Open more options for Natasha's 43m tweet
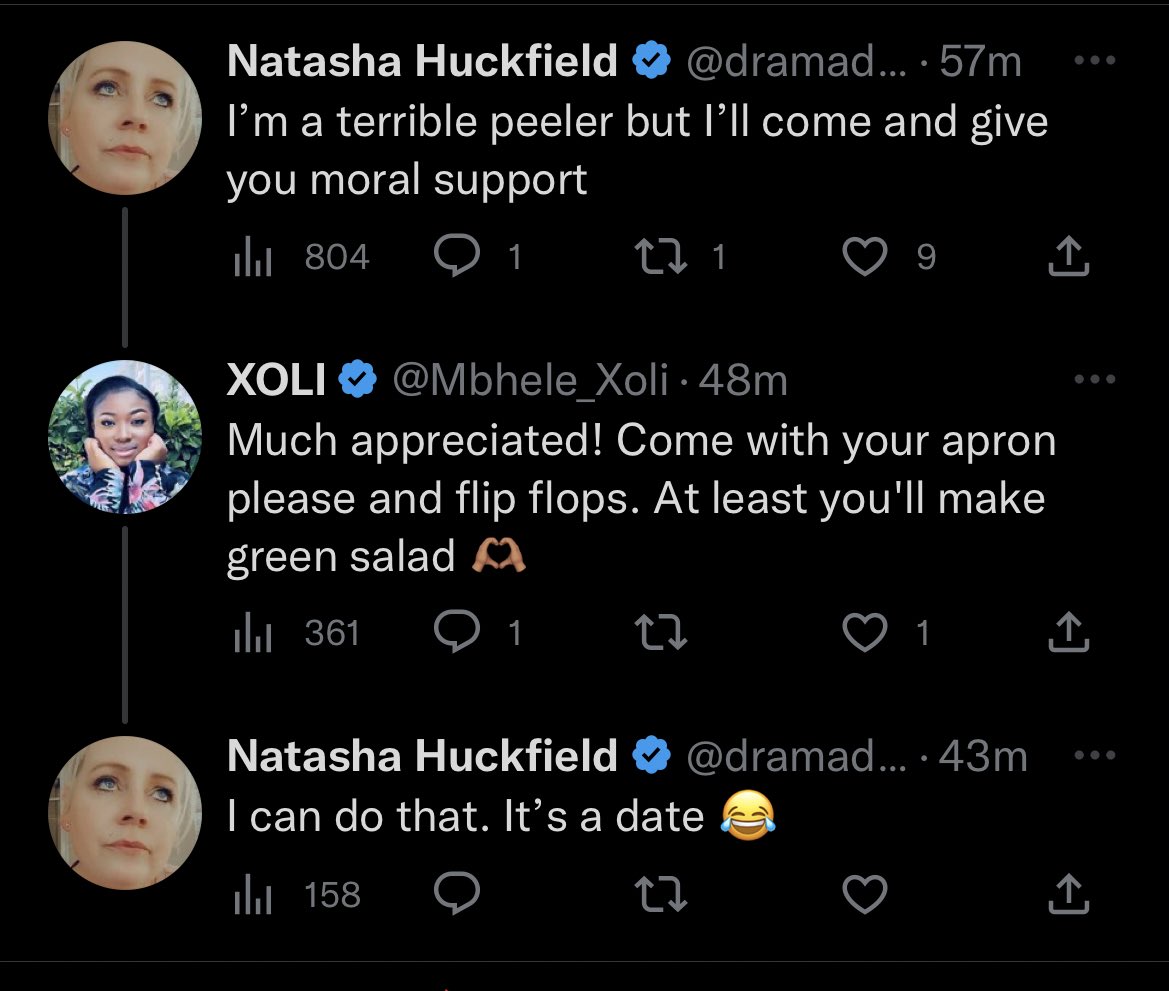Image resolution: width=1169 pixels, height=991 pixels. point(1094,755)
